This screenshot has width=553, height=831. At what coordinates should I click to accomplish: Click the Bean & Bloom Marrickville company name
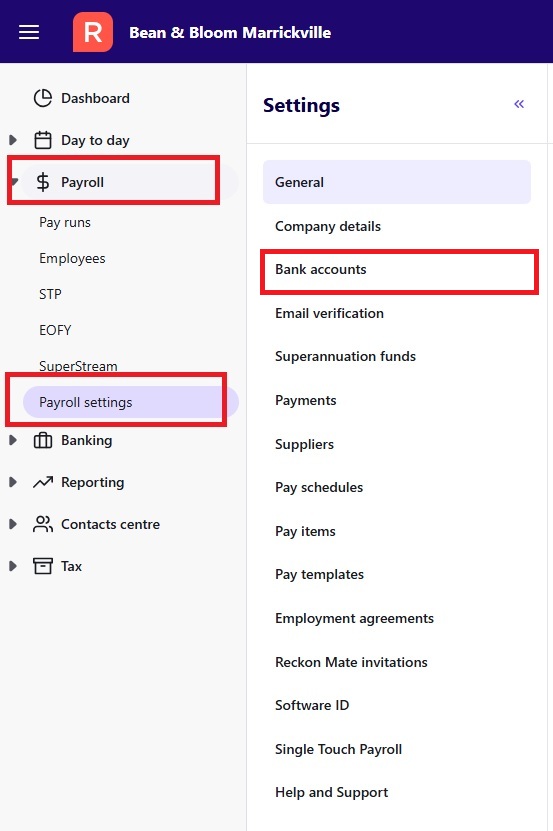230,33
